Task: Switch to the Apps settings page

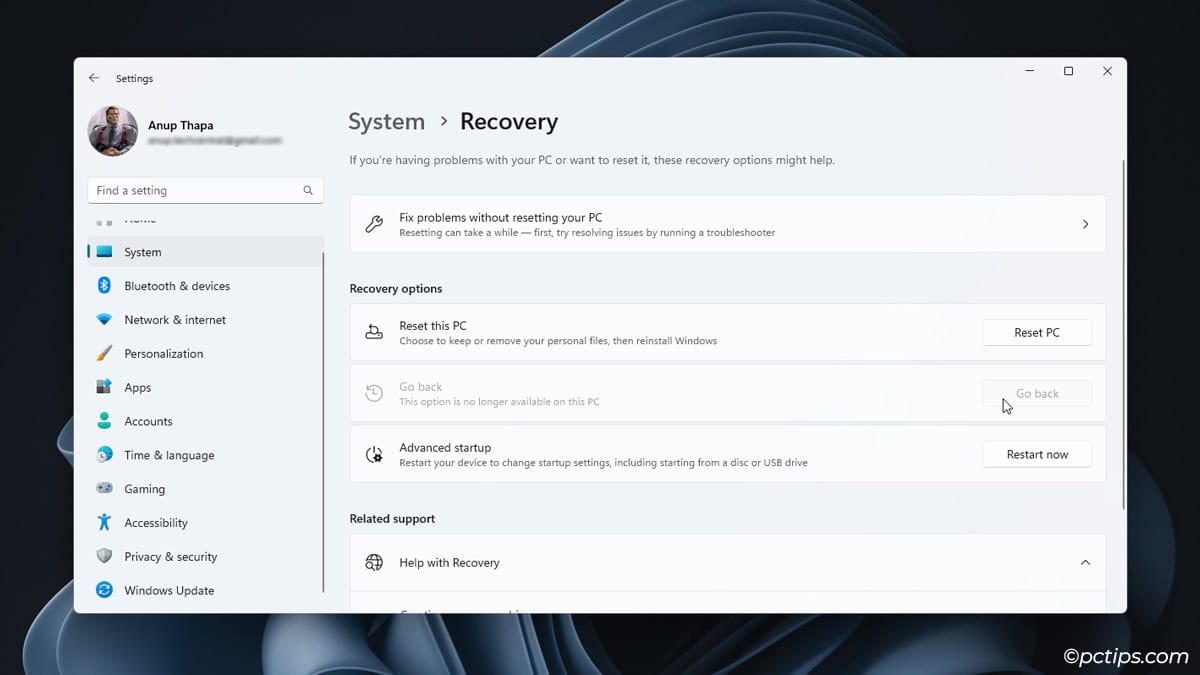Action: [x=140, y=387]
